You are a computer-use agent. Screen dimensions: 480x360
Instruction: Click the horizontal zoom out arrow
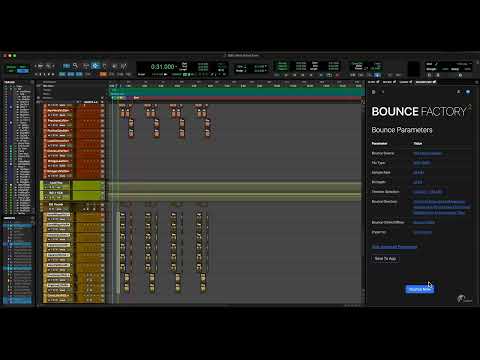(36, 66)
